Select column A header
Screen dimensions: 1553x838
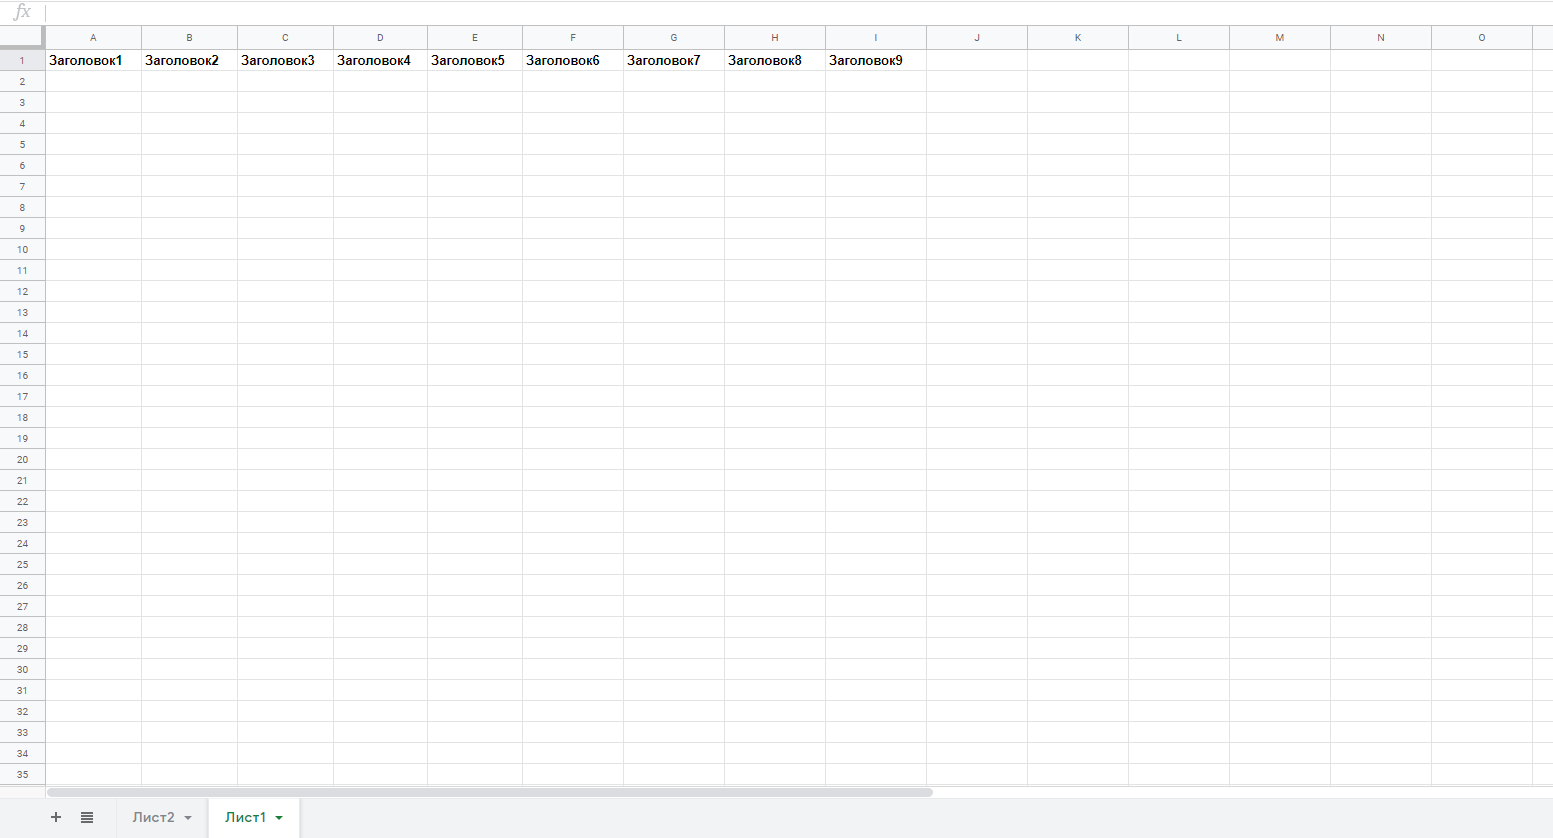click(93, 37)
